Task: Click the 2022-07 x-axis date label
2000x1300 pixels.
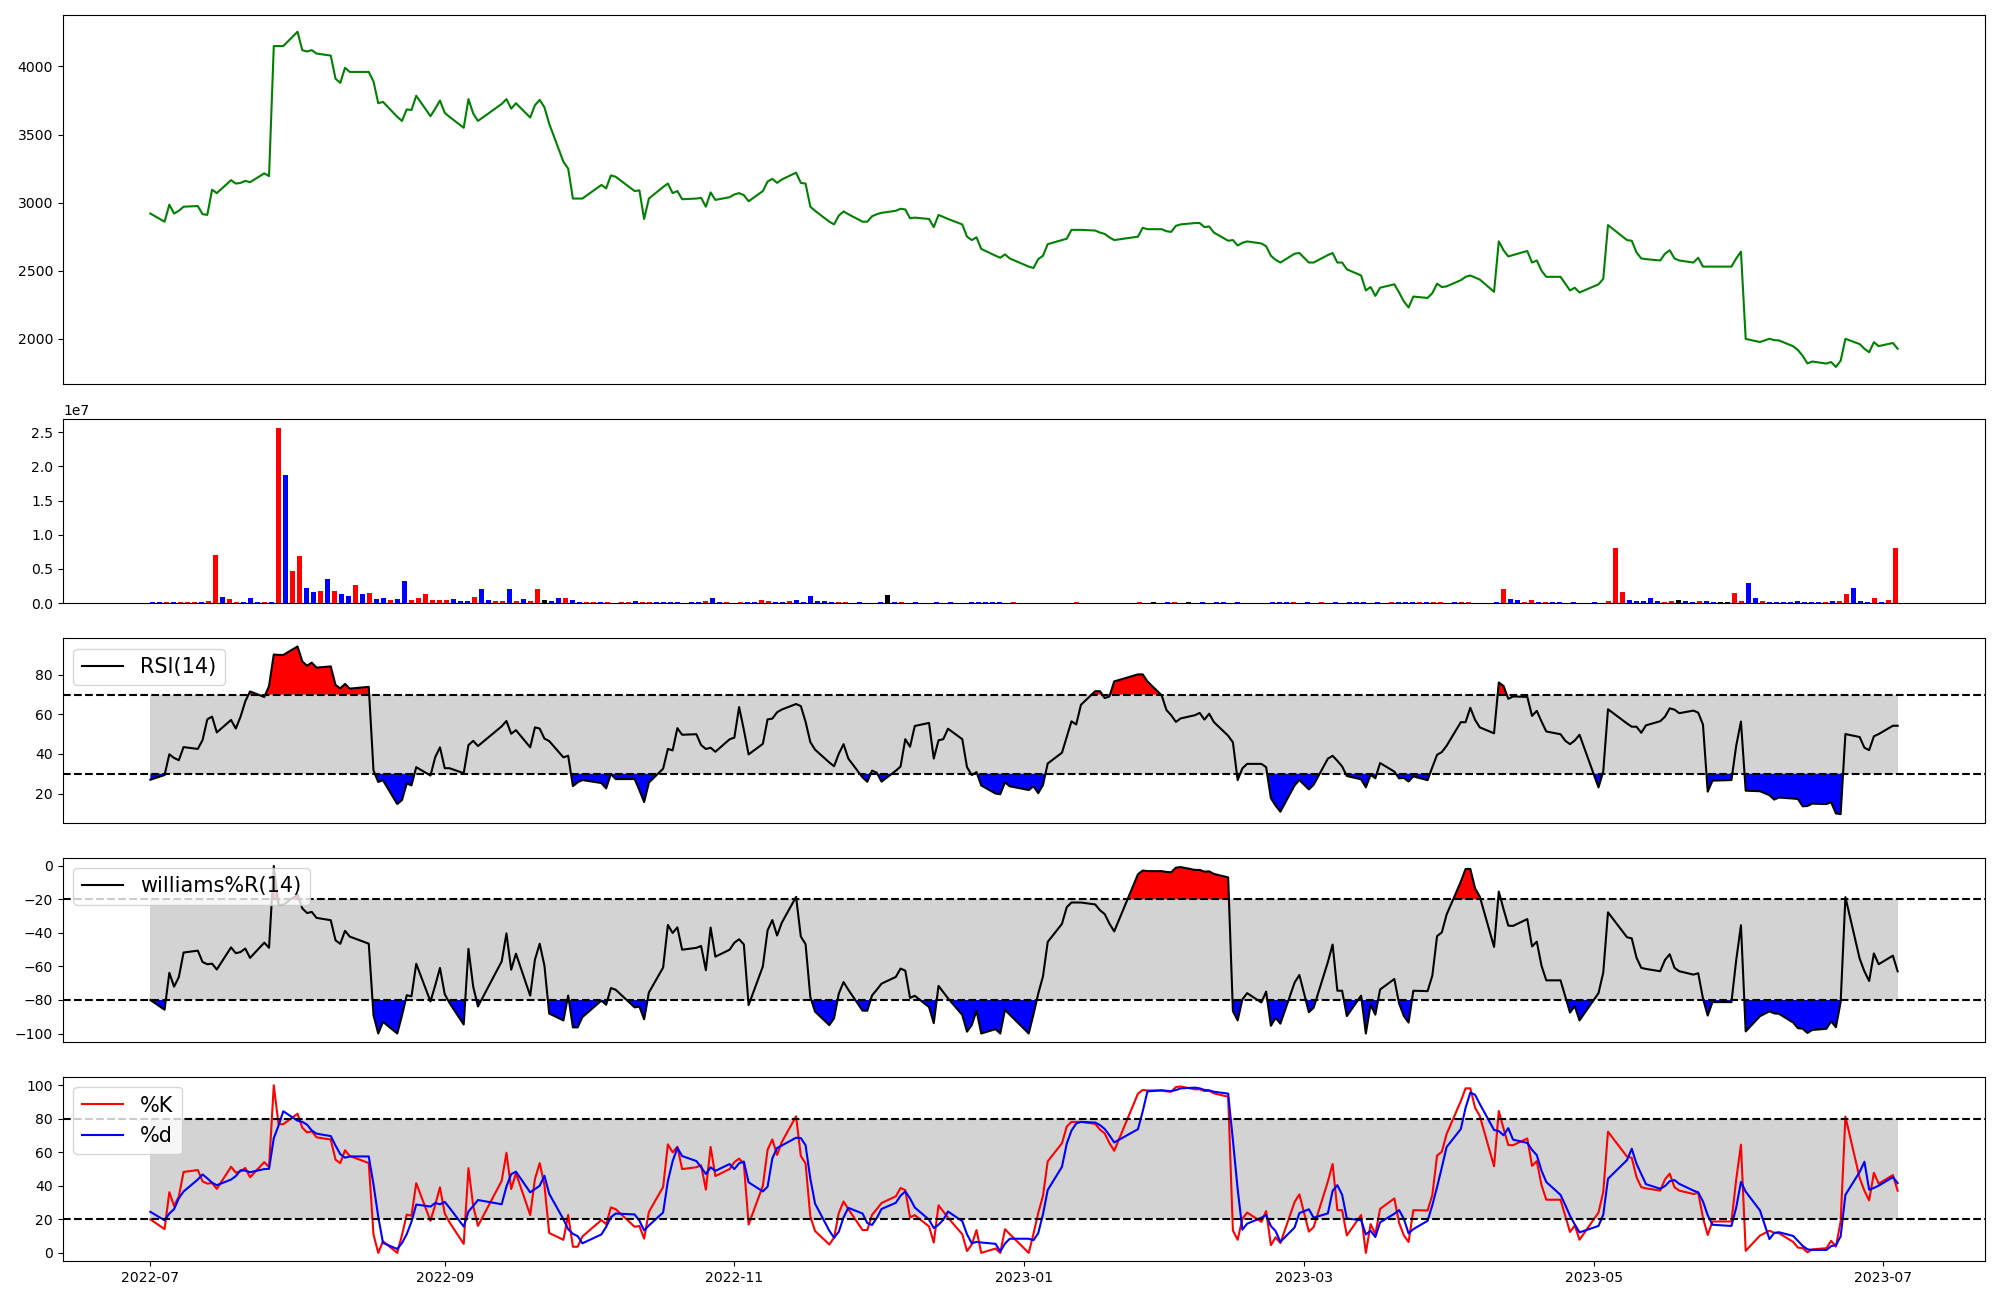Action: click(150, 1277)
